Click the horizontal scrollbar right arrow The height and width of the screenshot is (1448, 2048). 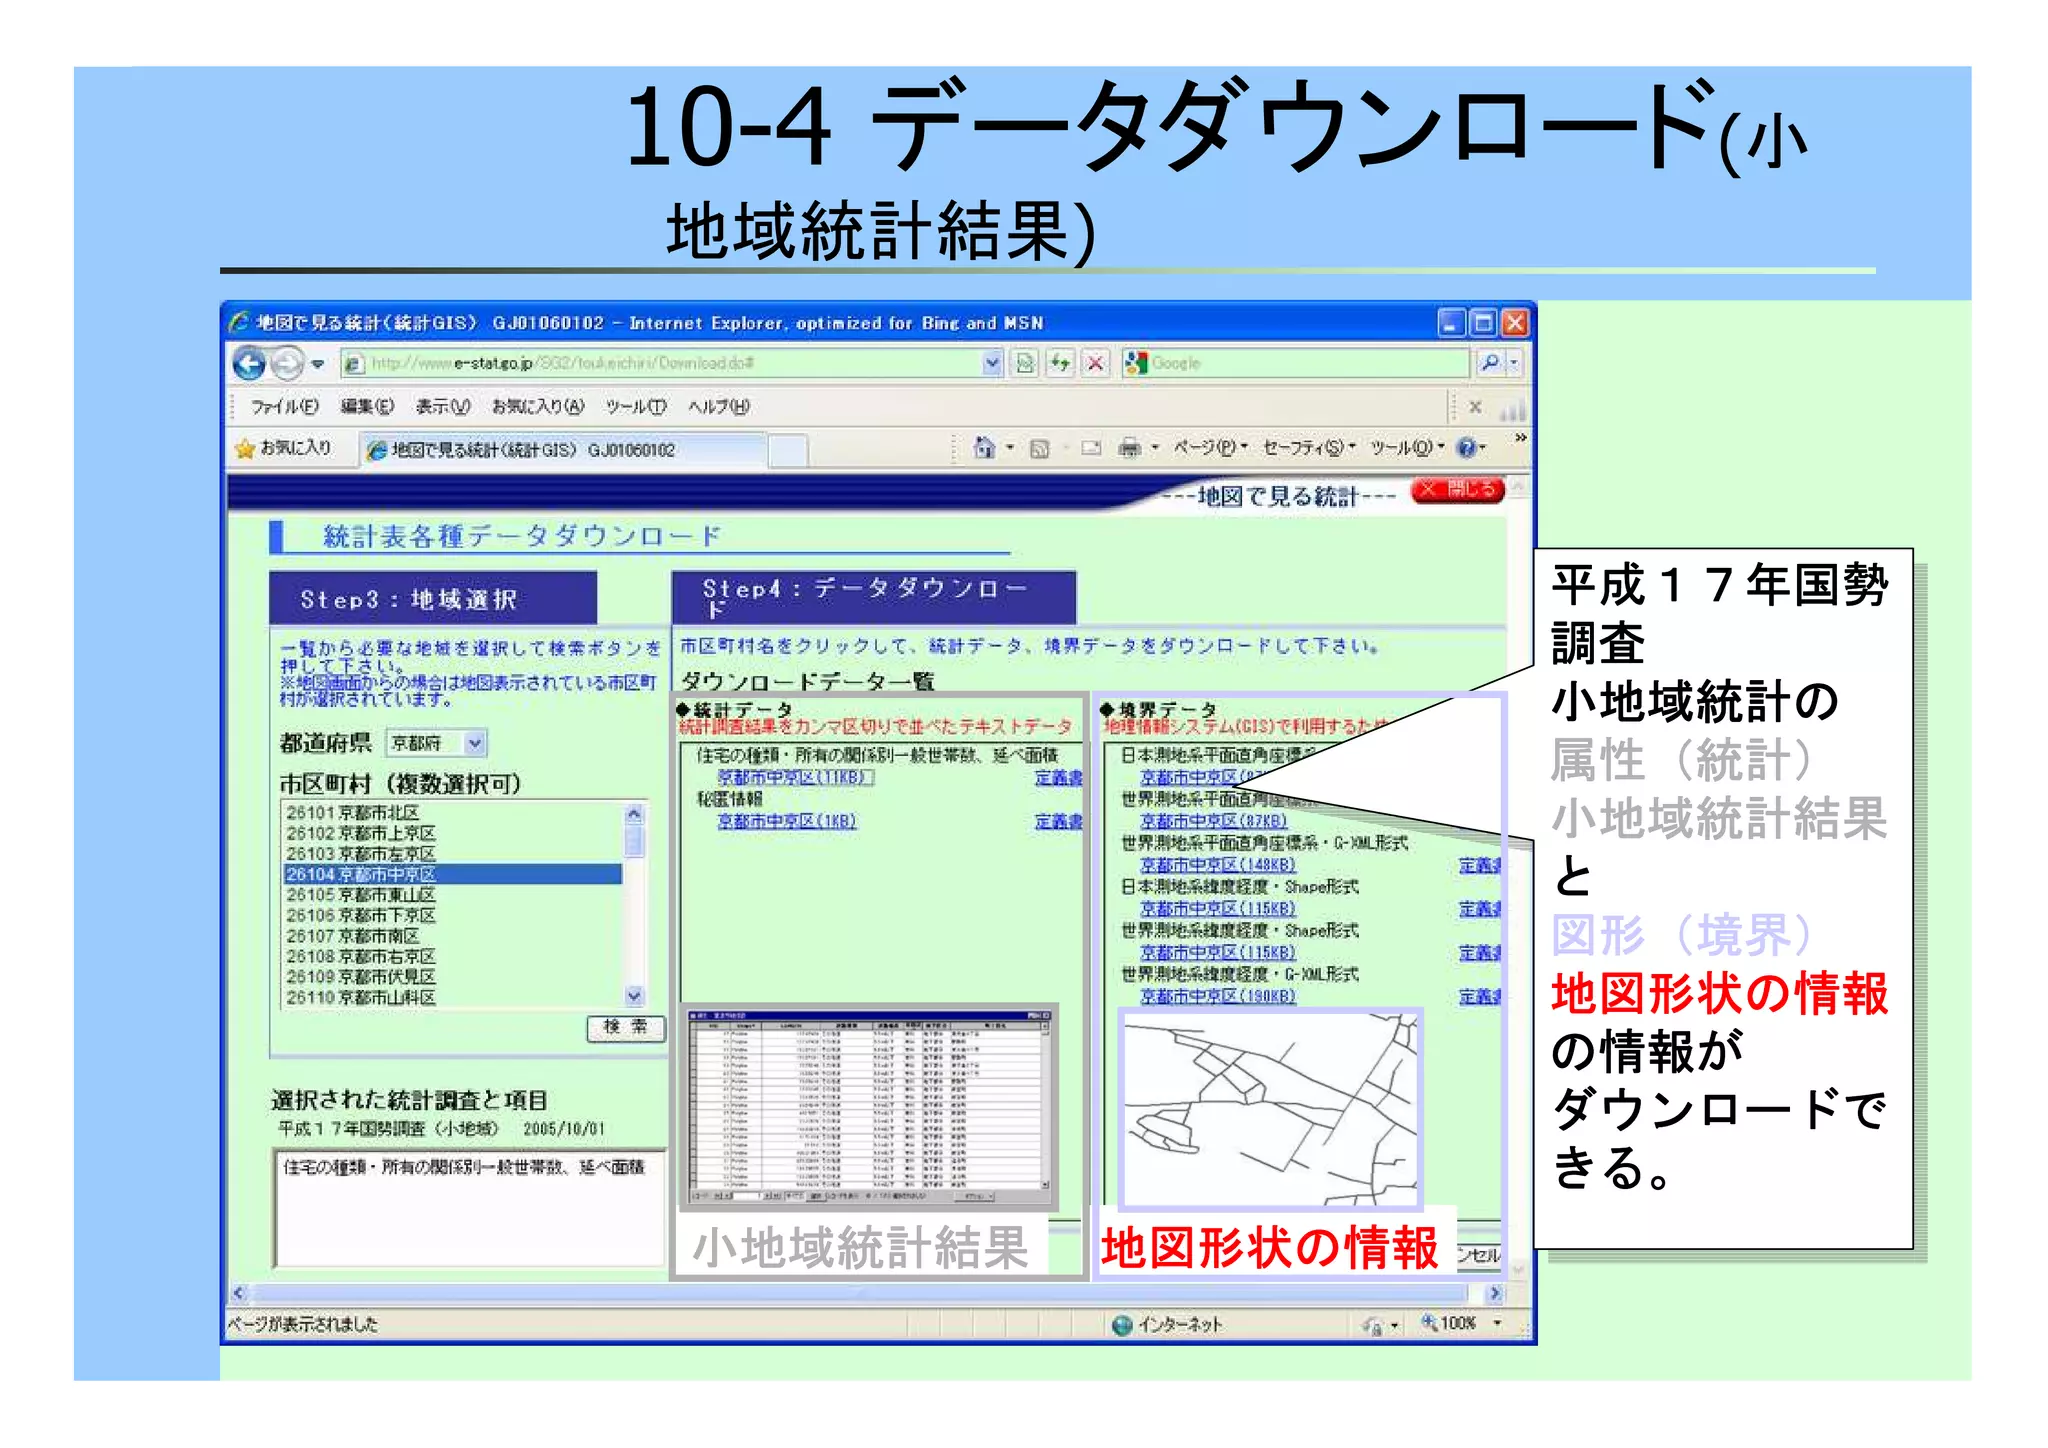(1495, 1293)
